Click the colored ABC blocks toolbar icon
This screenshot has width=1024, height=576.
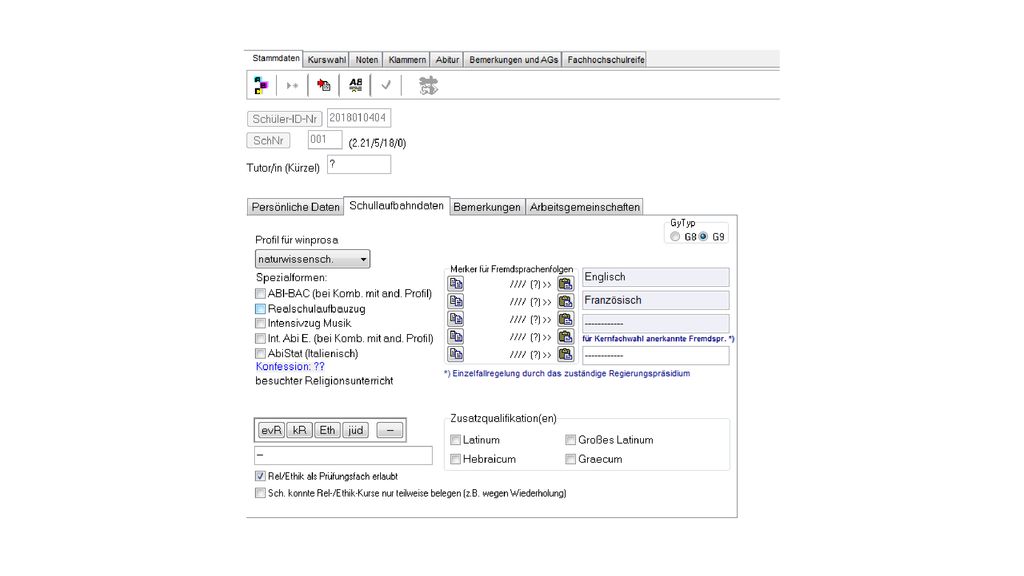261,85
